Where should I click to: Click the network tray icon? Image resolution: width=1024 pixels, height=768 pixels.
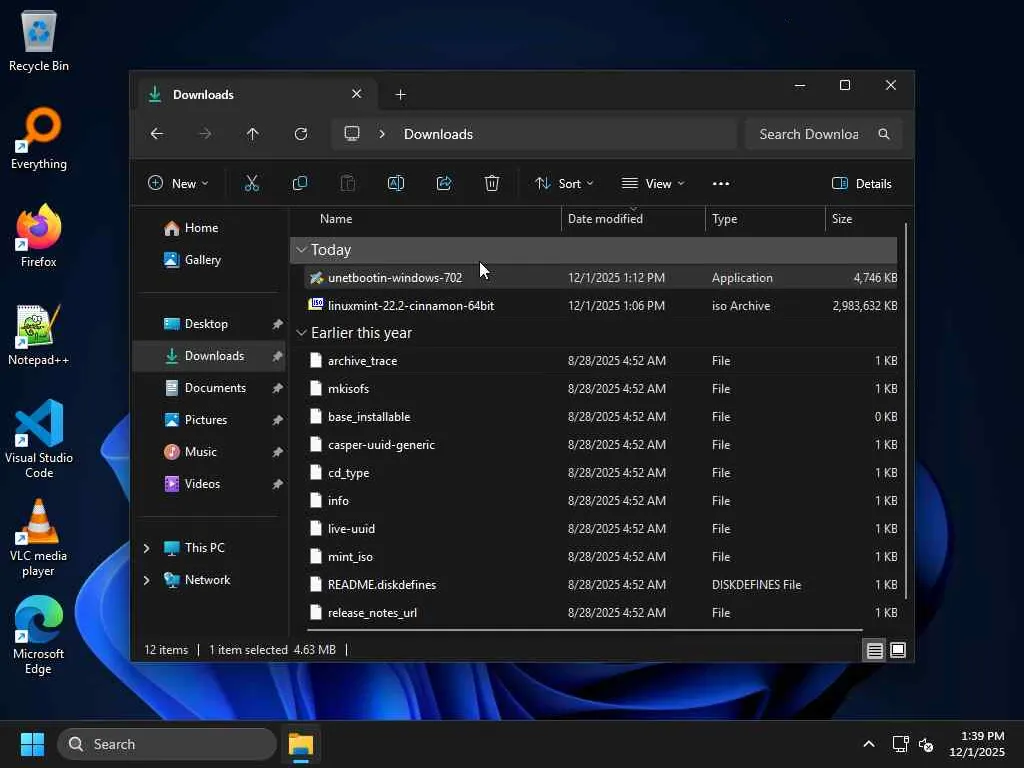(x=901, y=744)
